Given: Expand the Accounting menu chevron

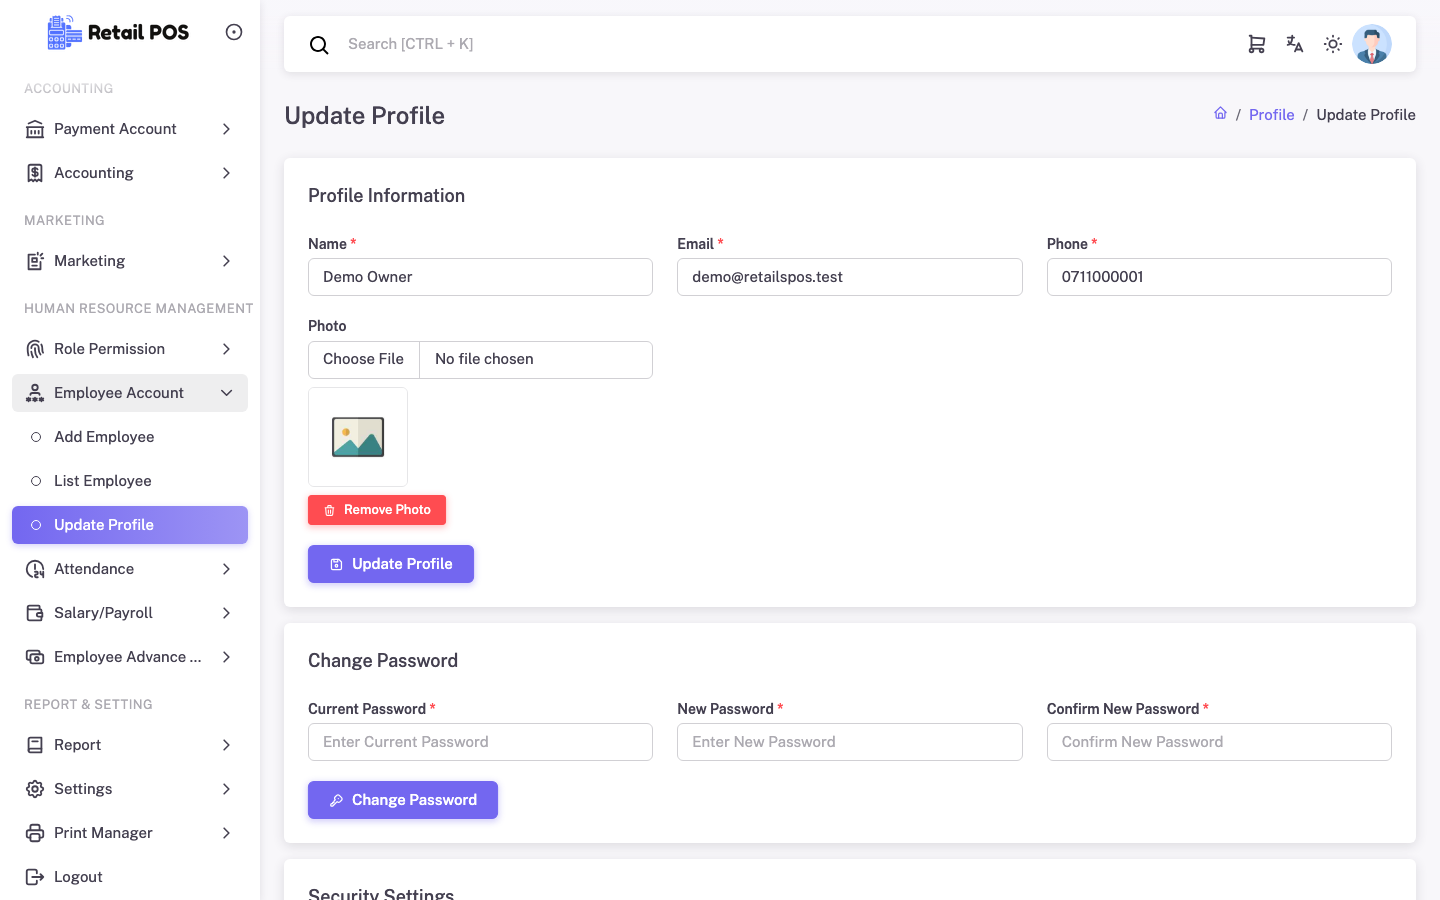Looking at the screenshot, I should [x=227, y=173].
